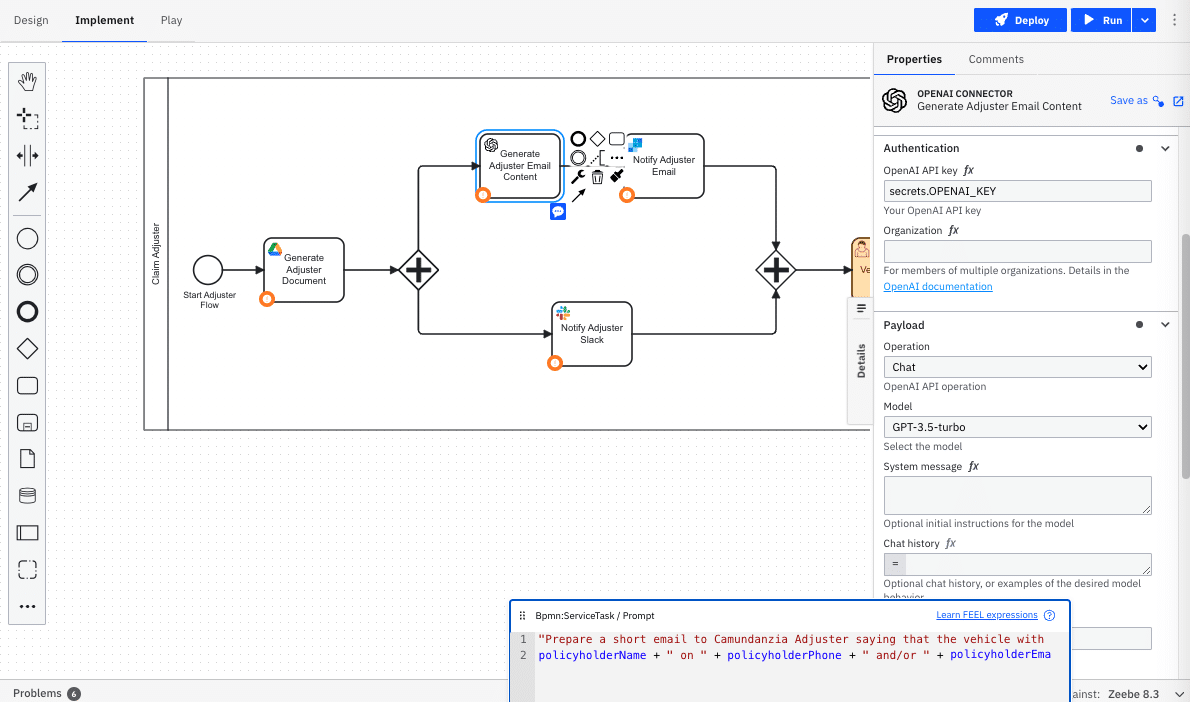Open the Learn FEEL expressions link
The width and height of the screenshot is (1190, 702).
(x=987, y=615)
